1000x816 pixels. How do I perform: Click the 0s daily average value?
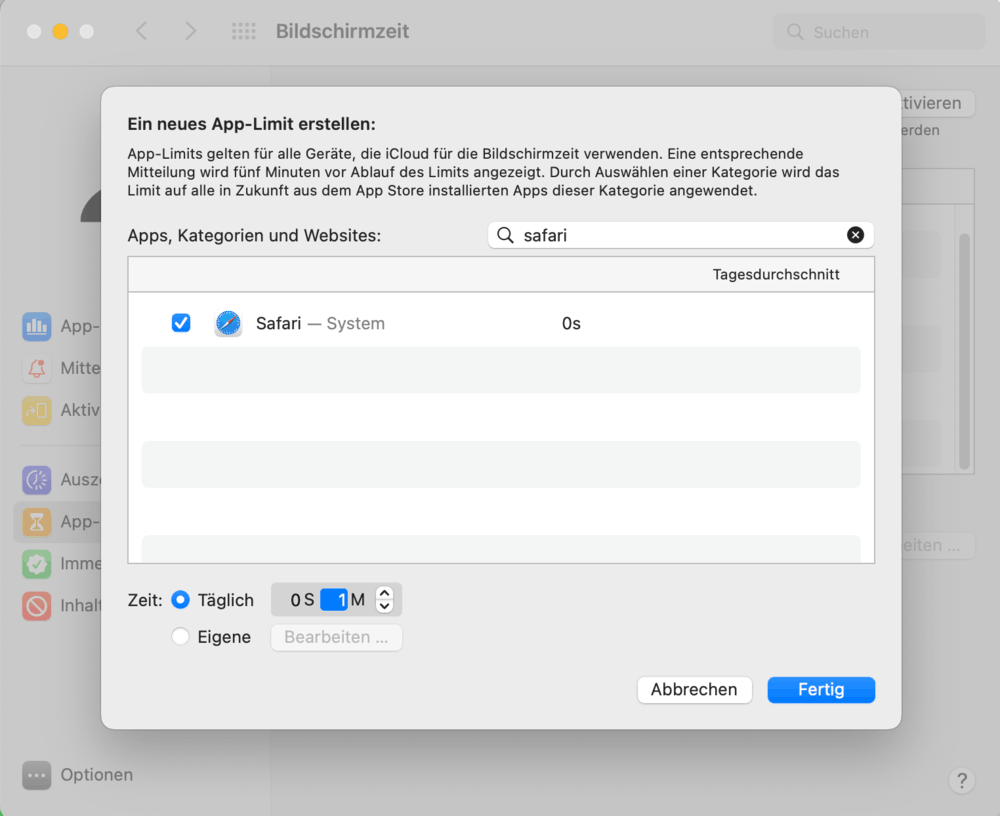coord(571,323)
